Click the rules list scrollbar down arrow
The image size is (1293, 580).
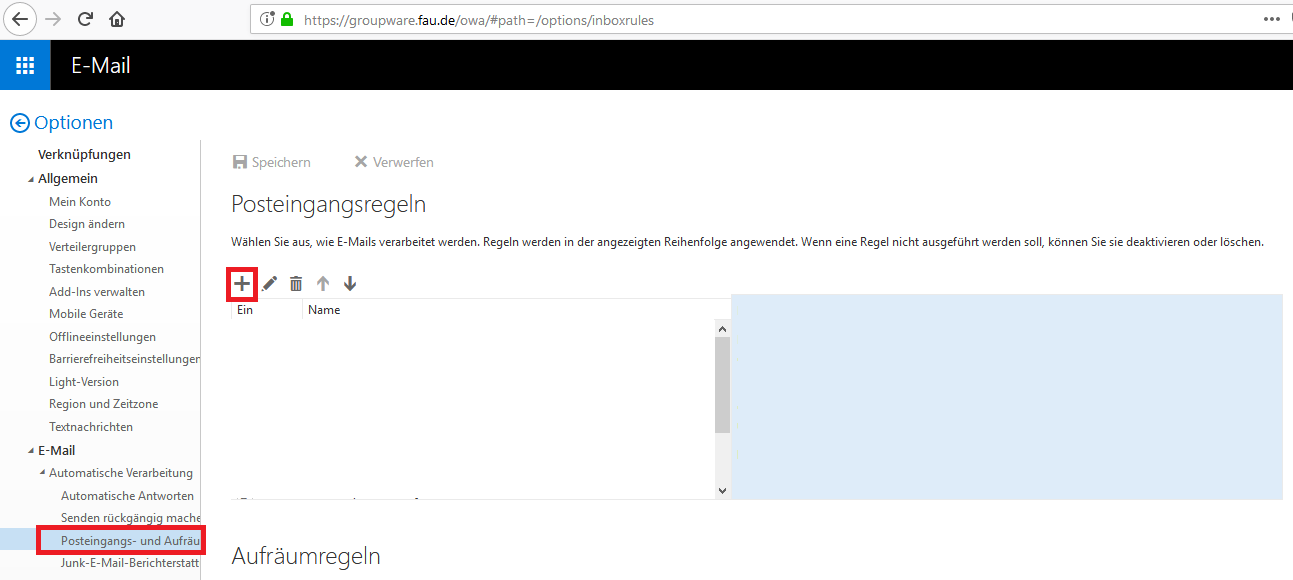pos(722,490)
